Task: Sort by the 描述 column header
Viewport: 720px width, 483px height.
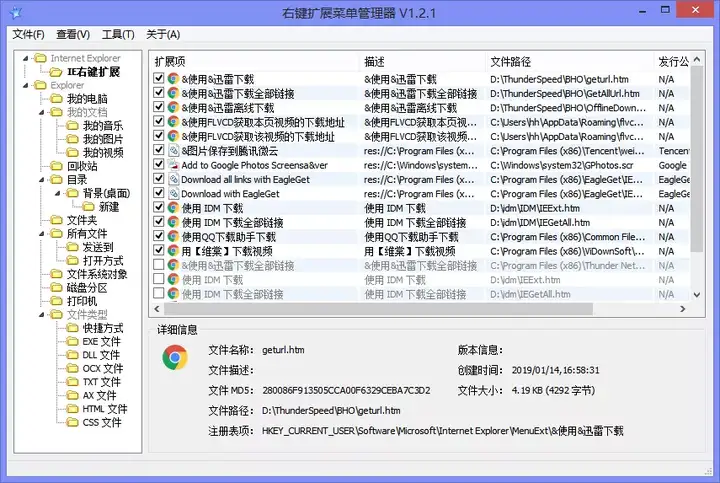Action: pyautogui.click(x=422, y=62)
